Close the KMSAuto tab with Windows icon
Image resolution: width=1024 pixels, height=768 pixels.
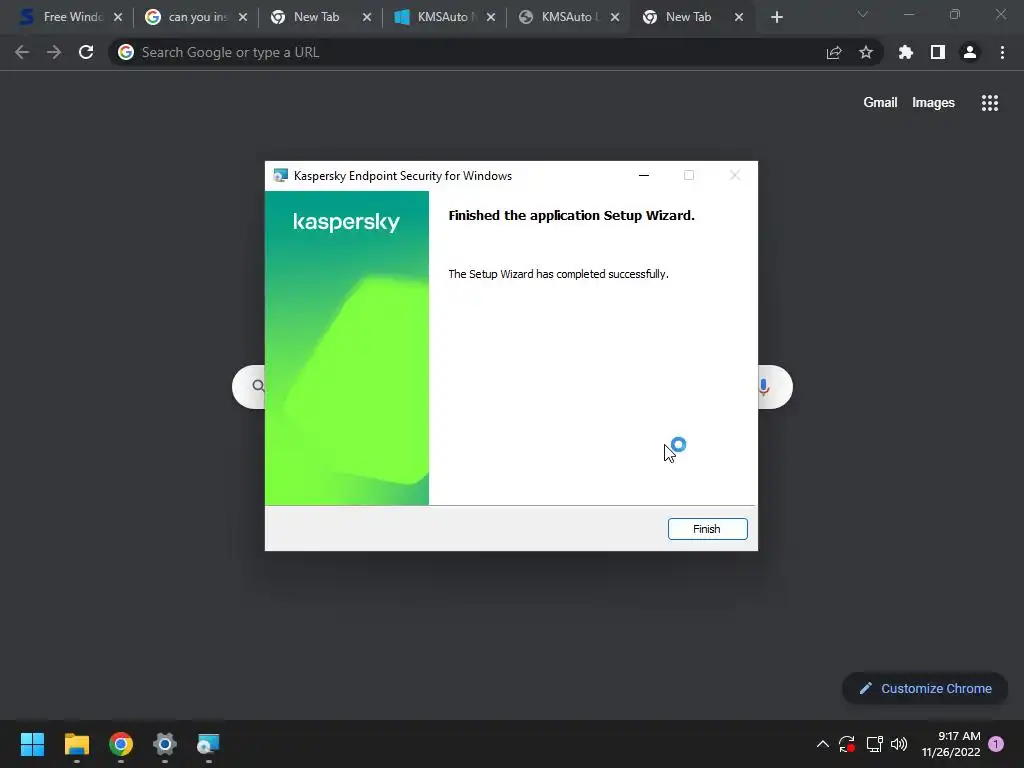[491, 17]
